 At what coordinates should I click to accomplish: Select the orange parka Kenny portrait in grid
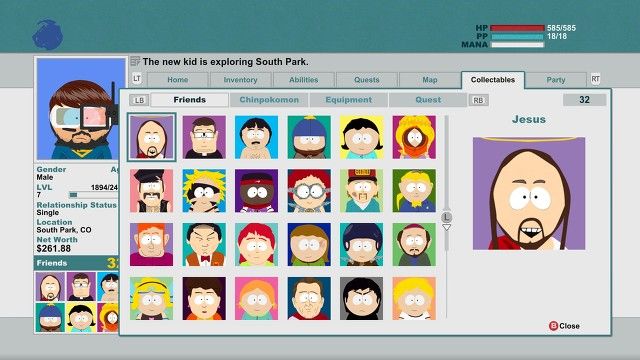pyautogui.click(x=414, y=137)
